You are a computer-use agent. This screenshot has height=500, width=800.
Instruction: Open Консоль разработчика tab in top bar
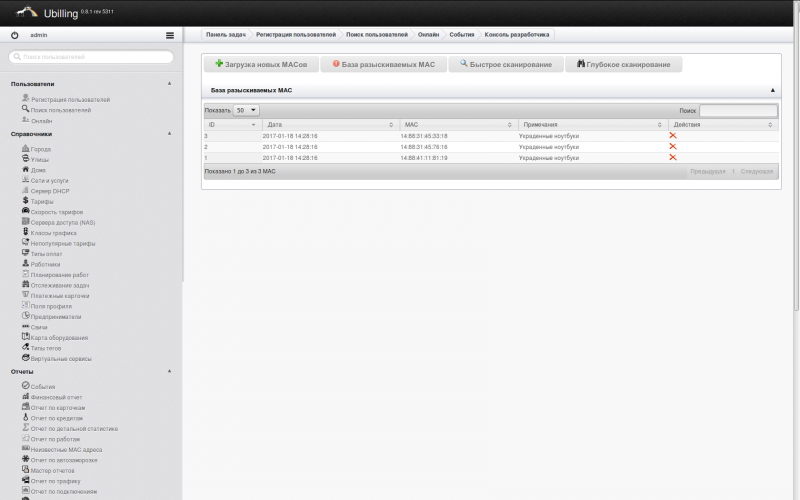click(x=517, y=35)
